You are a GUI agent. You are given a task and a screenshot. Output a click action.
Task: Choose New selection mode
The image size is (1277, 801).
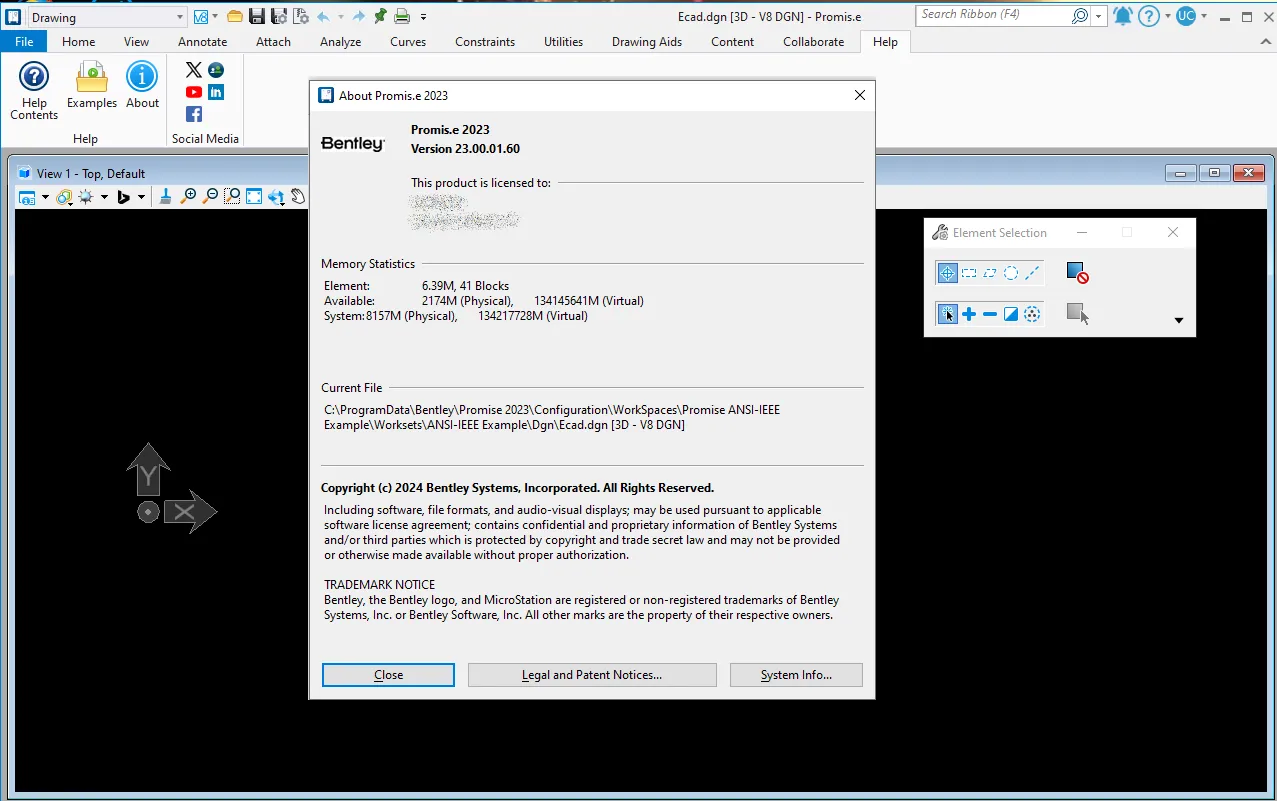coord(947,314)
